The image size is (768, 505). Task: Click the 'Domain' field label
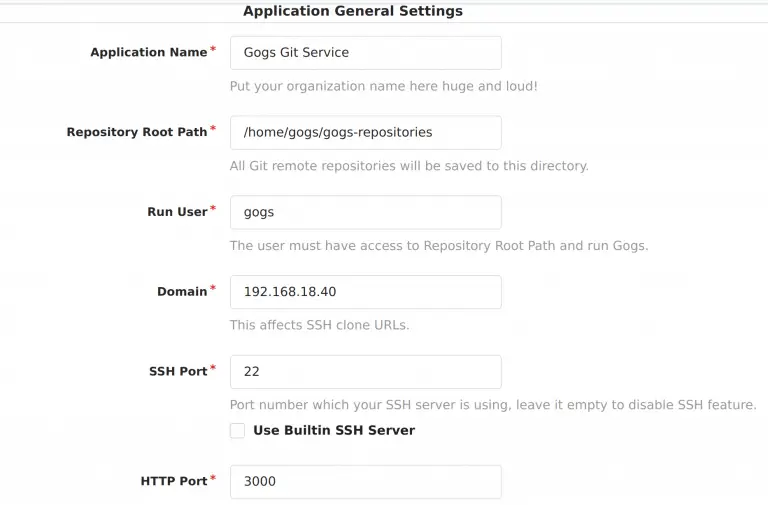pyautogui.click(x=182, y=292)
